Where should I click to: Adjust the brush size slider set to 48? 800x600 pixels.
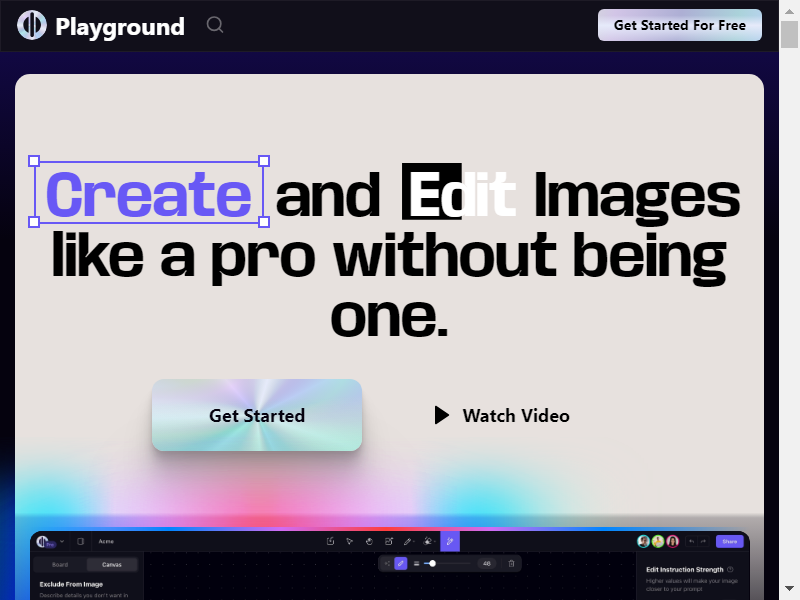[x=433, y=564]
